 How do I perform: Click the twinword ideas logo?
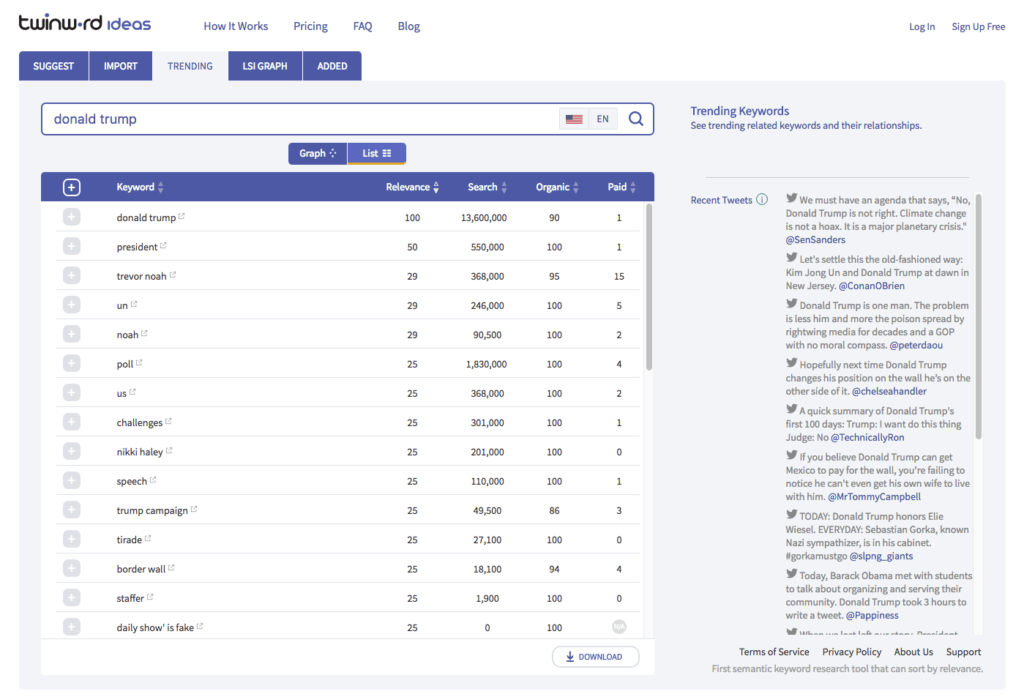(85, 23)
